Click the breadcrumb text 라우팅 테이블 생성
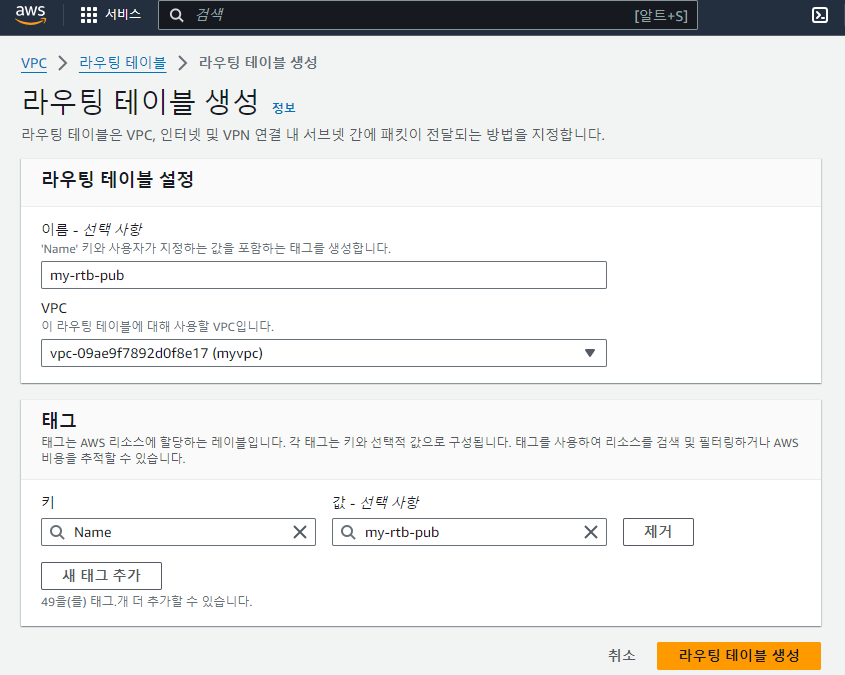This screenshot has height=675, width=845. (258, 62)
